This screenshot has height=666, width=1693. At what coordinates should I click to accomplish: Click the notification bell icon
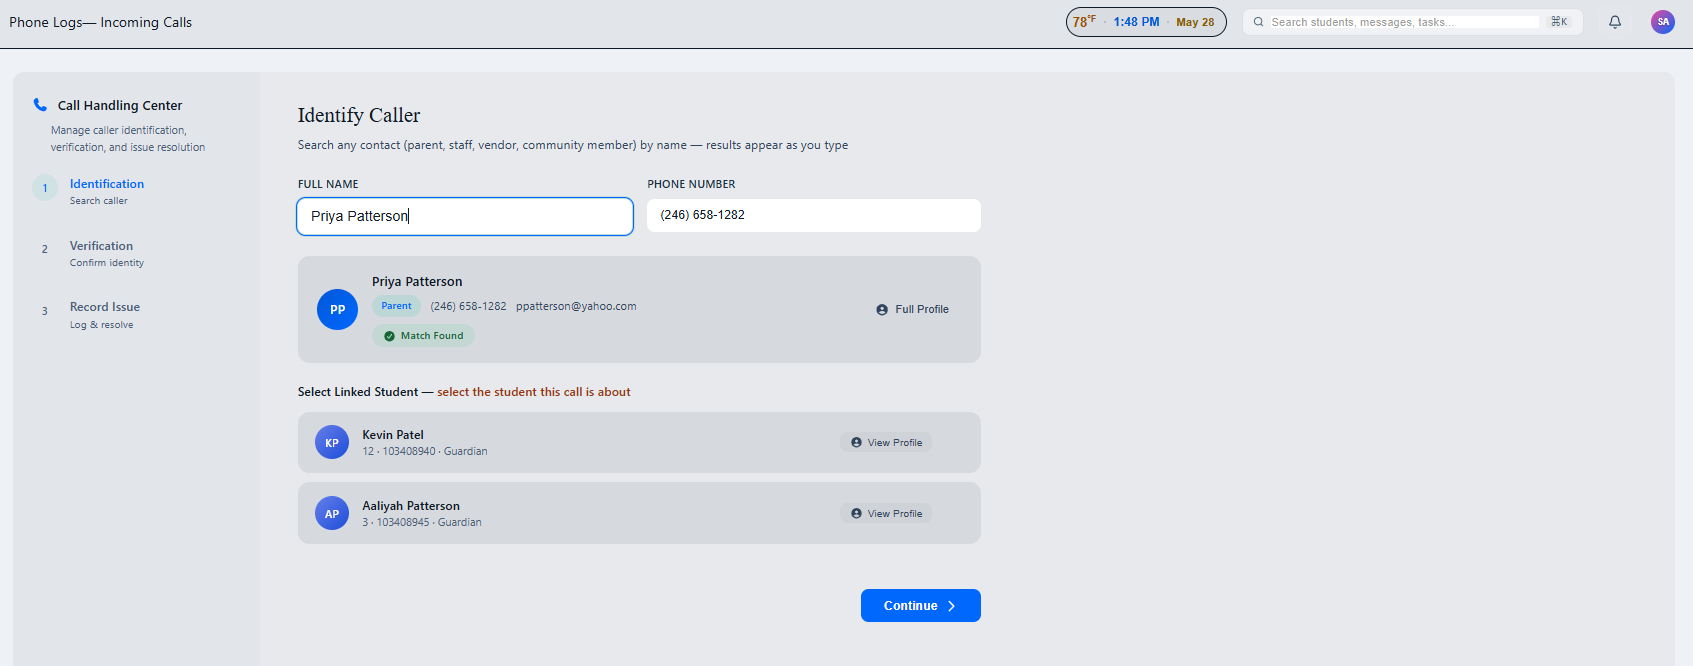[1615, 22]
